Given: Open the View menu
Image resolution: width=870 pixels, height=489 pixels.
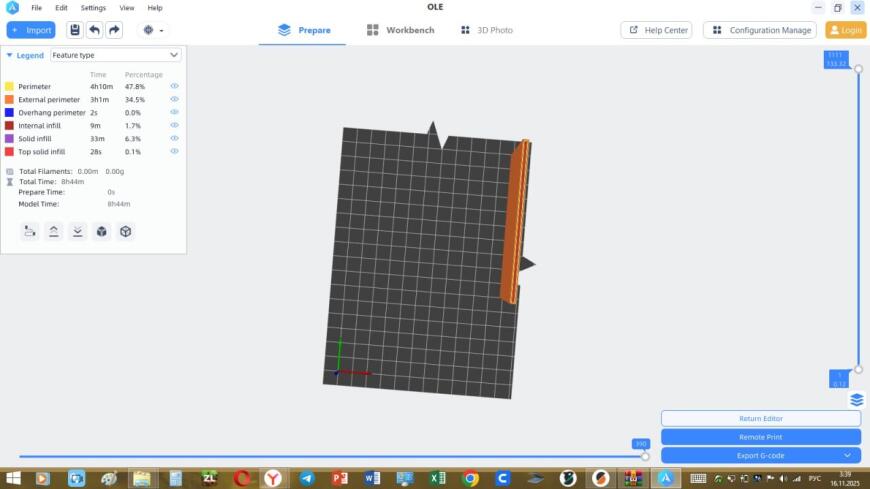Looking at the screenshot, I should click(127, 8).
